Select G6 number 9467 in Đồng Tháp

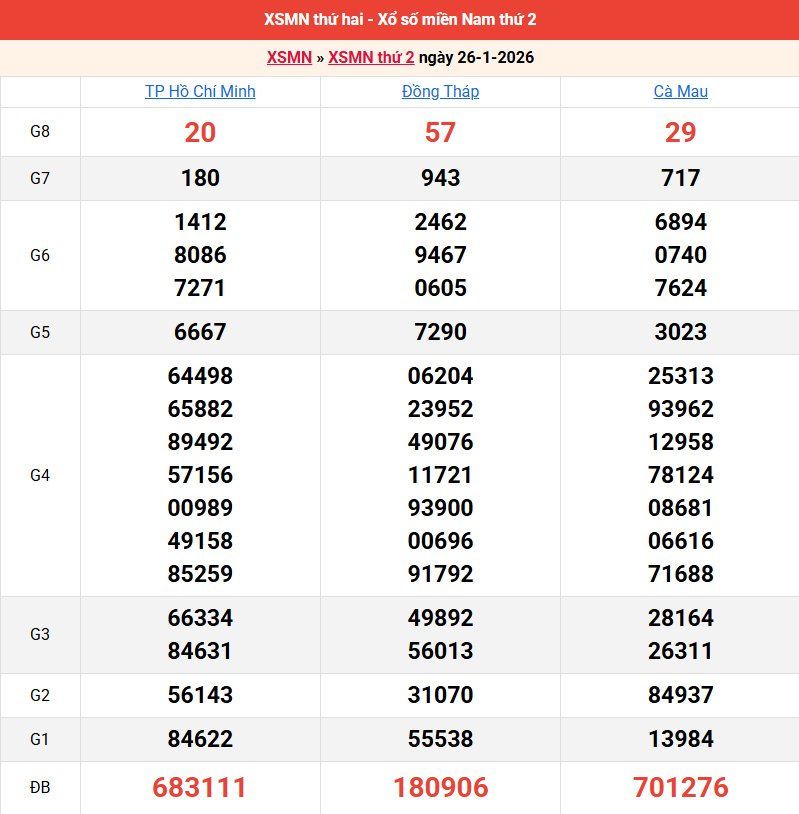click(440, 255)
